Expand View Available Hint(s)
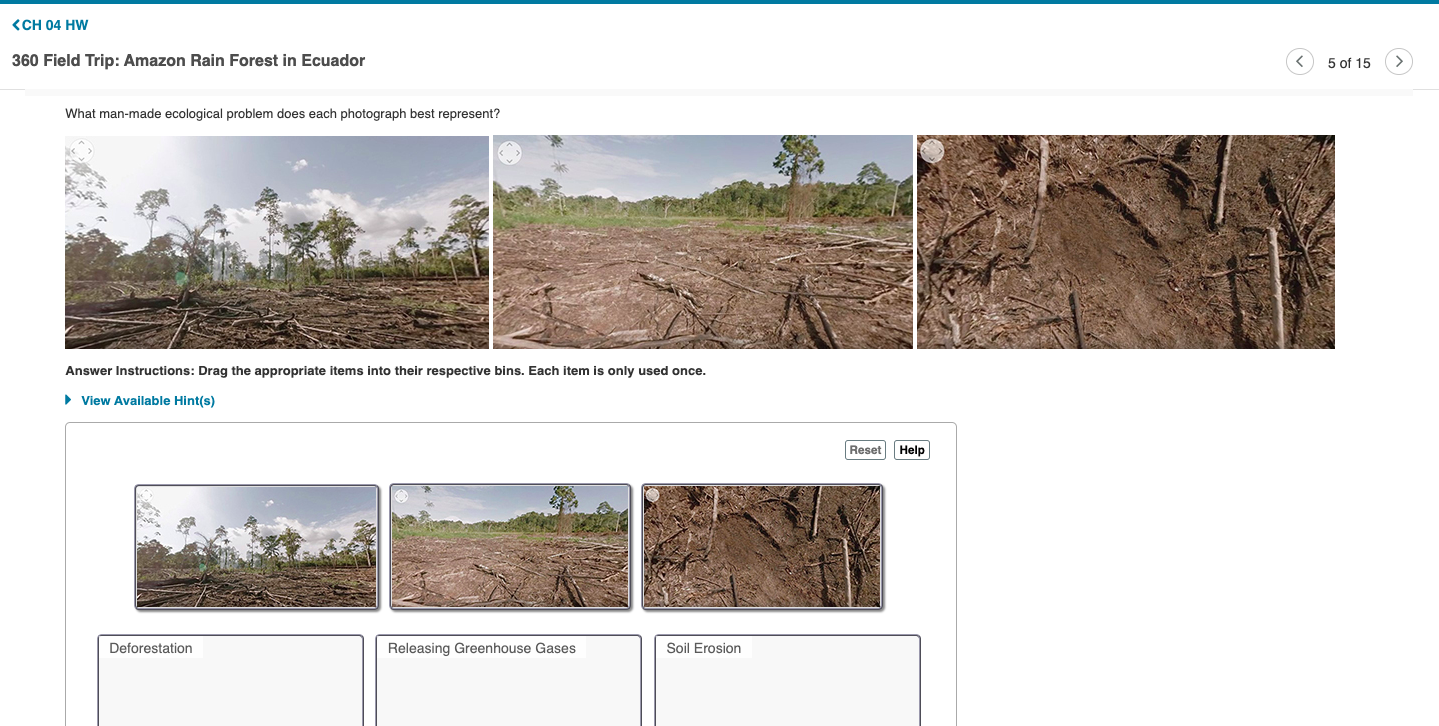 point(148,401)
